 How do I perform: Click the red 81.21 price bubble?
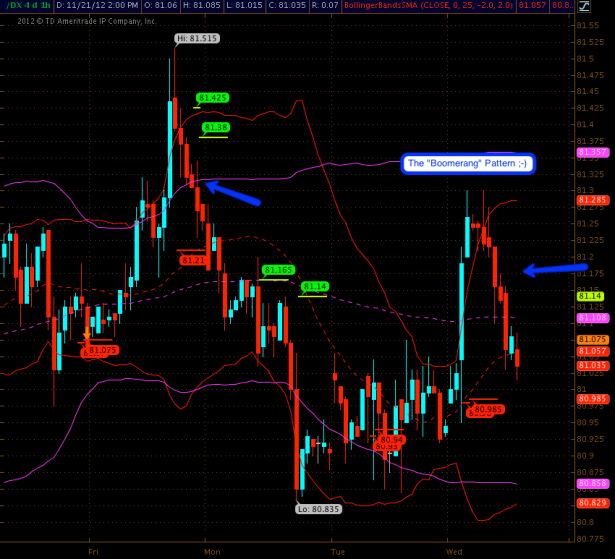pyautogui.click(x=193, y=260)
